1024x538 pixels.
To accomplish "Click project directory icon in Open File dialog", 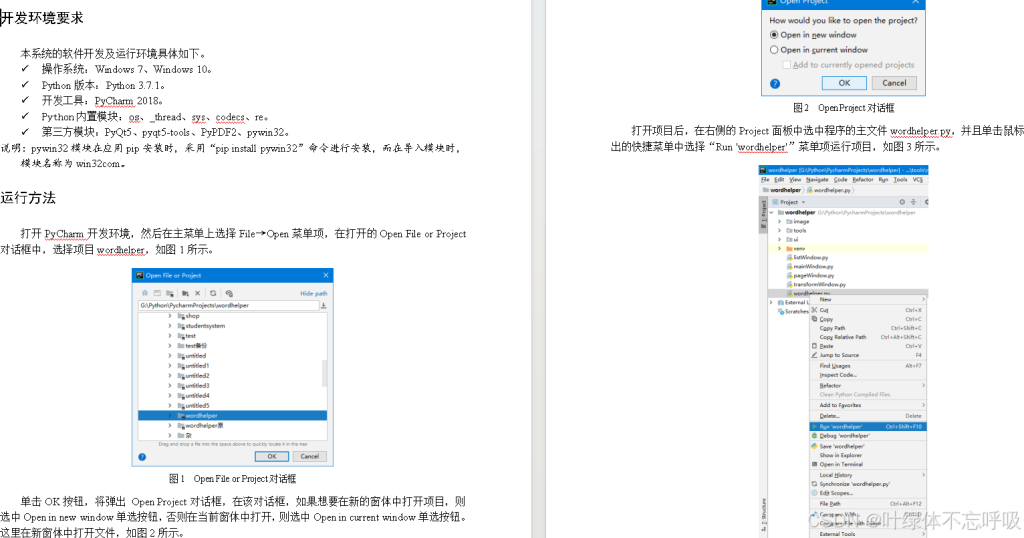I will click(170, 293).
